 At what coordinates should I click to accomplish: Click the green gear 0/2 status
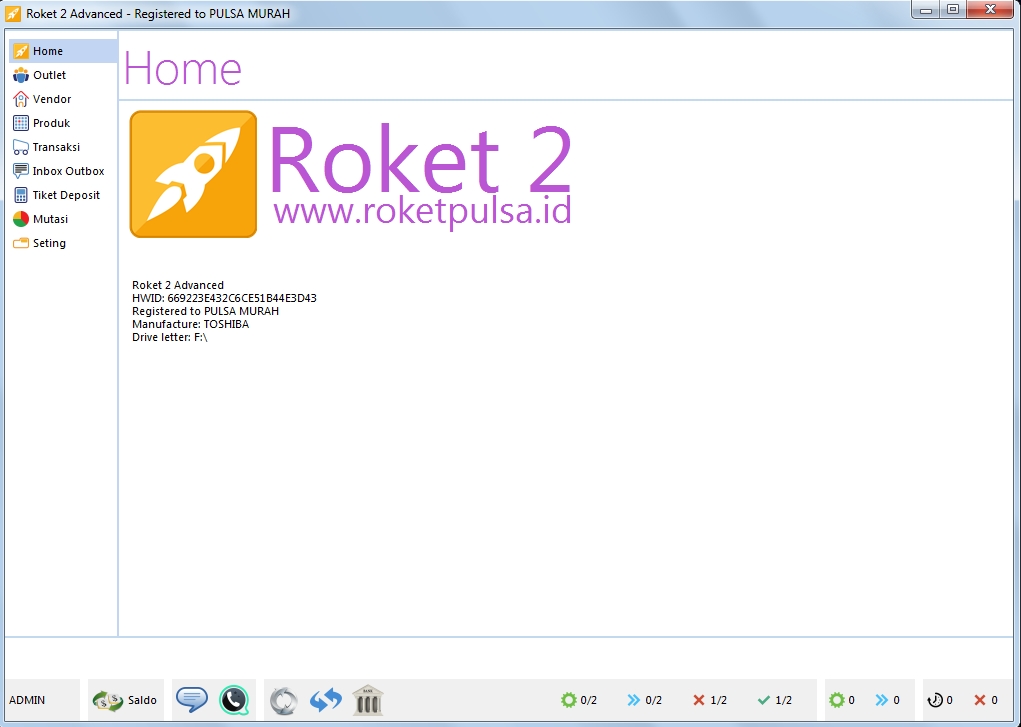[x=579, y=700]
